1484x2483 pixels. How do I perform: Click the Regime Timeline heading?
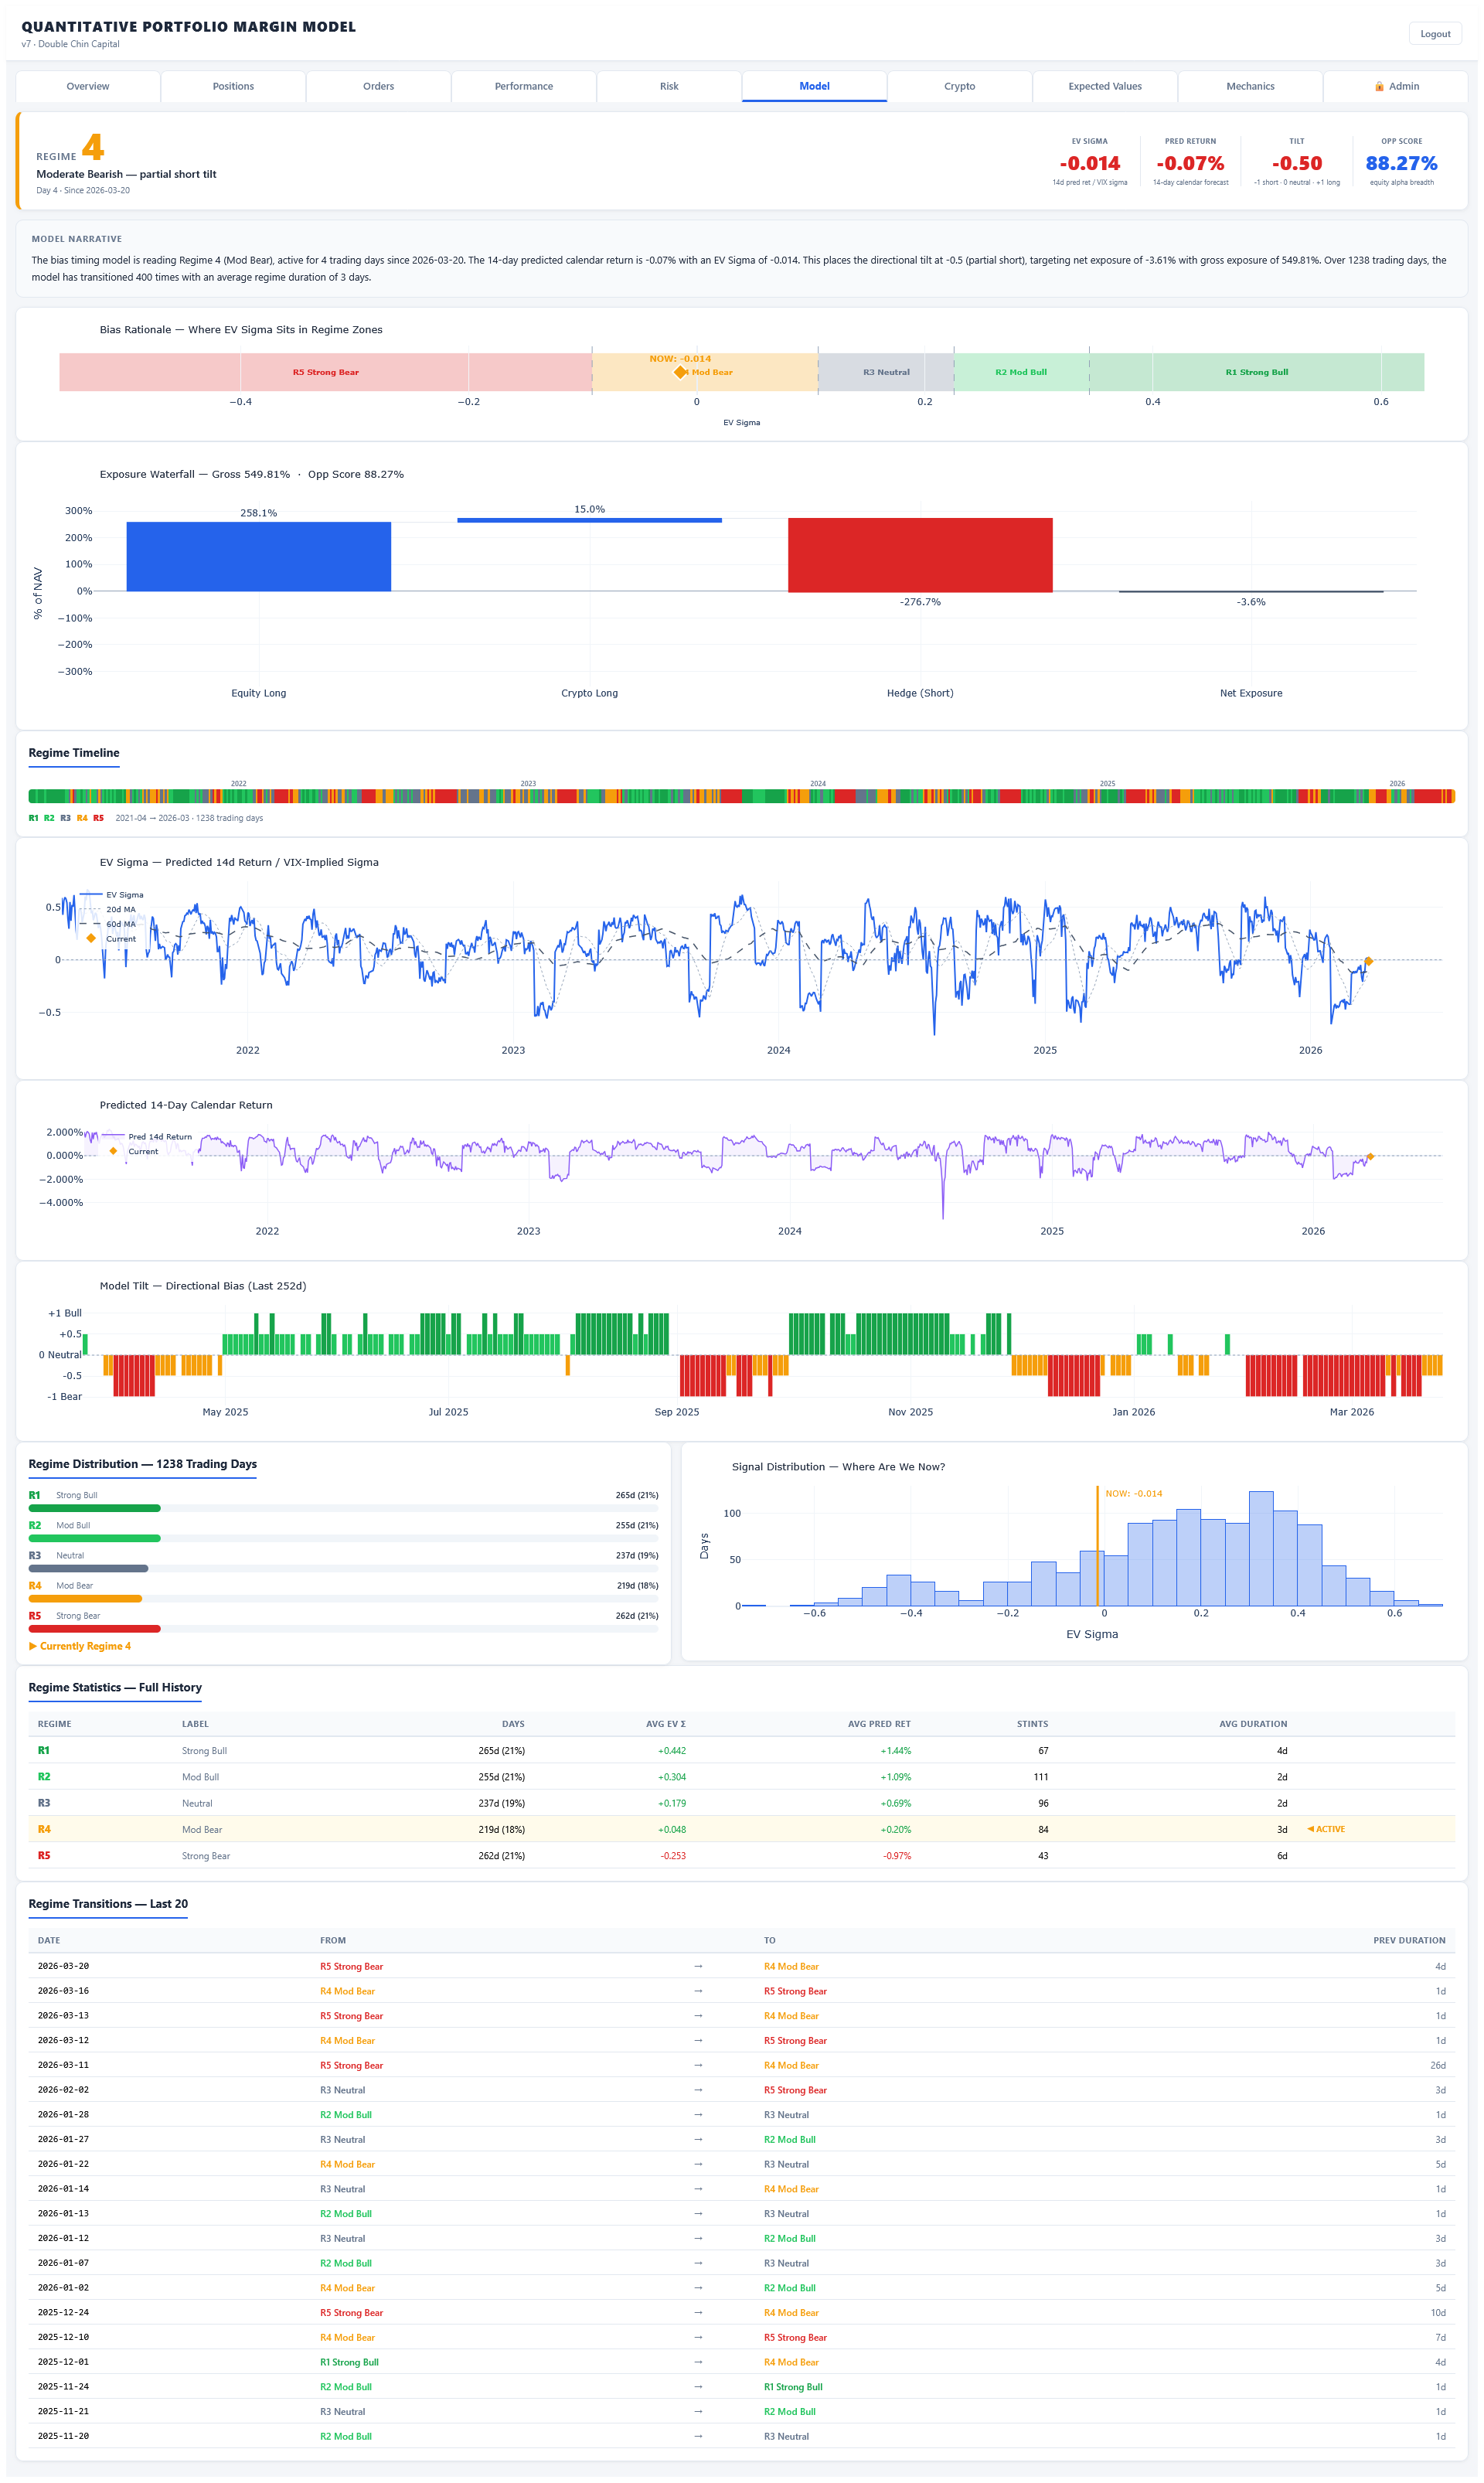(74, 753)
